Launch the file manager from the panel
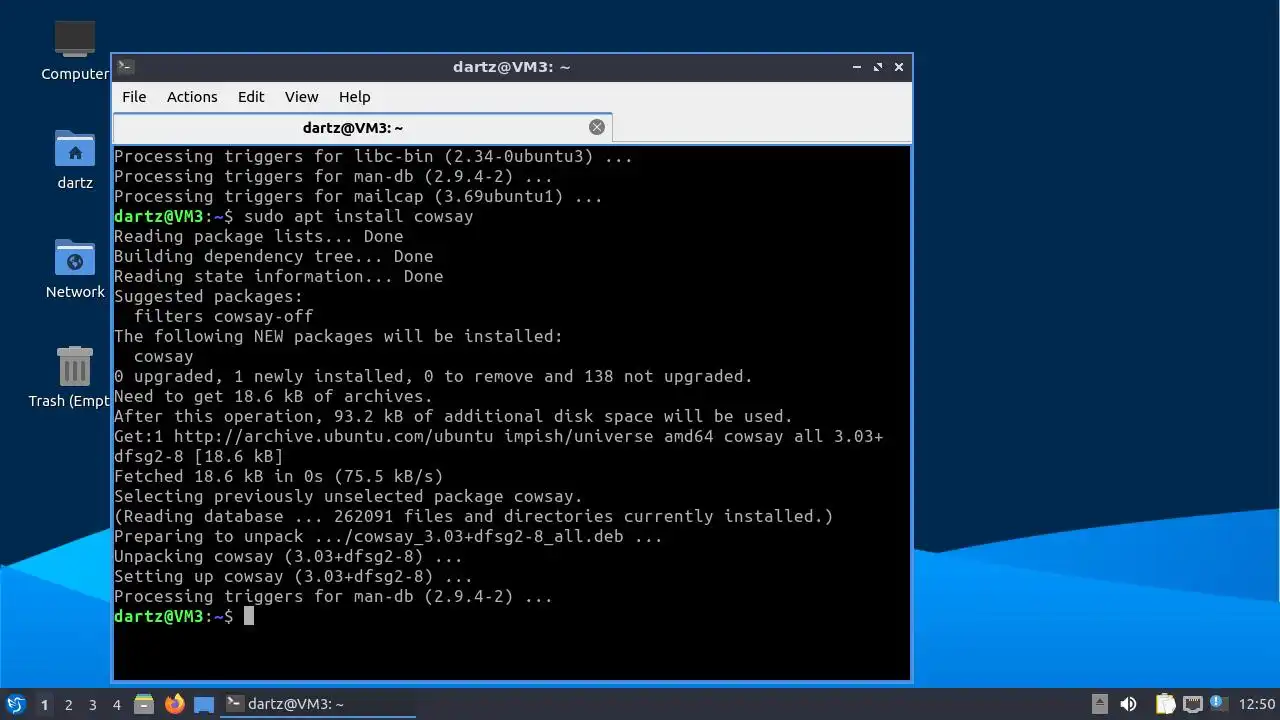This screenshot has height=720, width=1280. click(x=144, y=704)
